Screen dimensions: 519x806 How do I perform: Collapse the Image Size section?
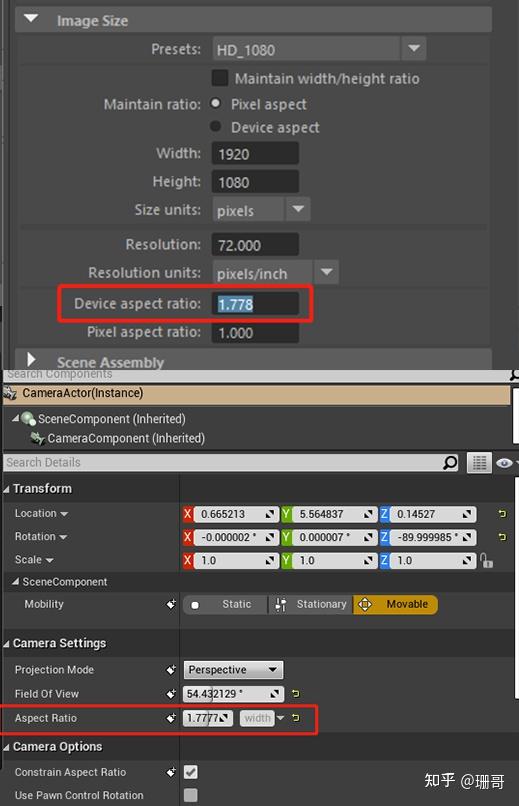pos(31,19)
